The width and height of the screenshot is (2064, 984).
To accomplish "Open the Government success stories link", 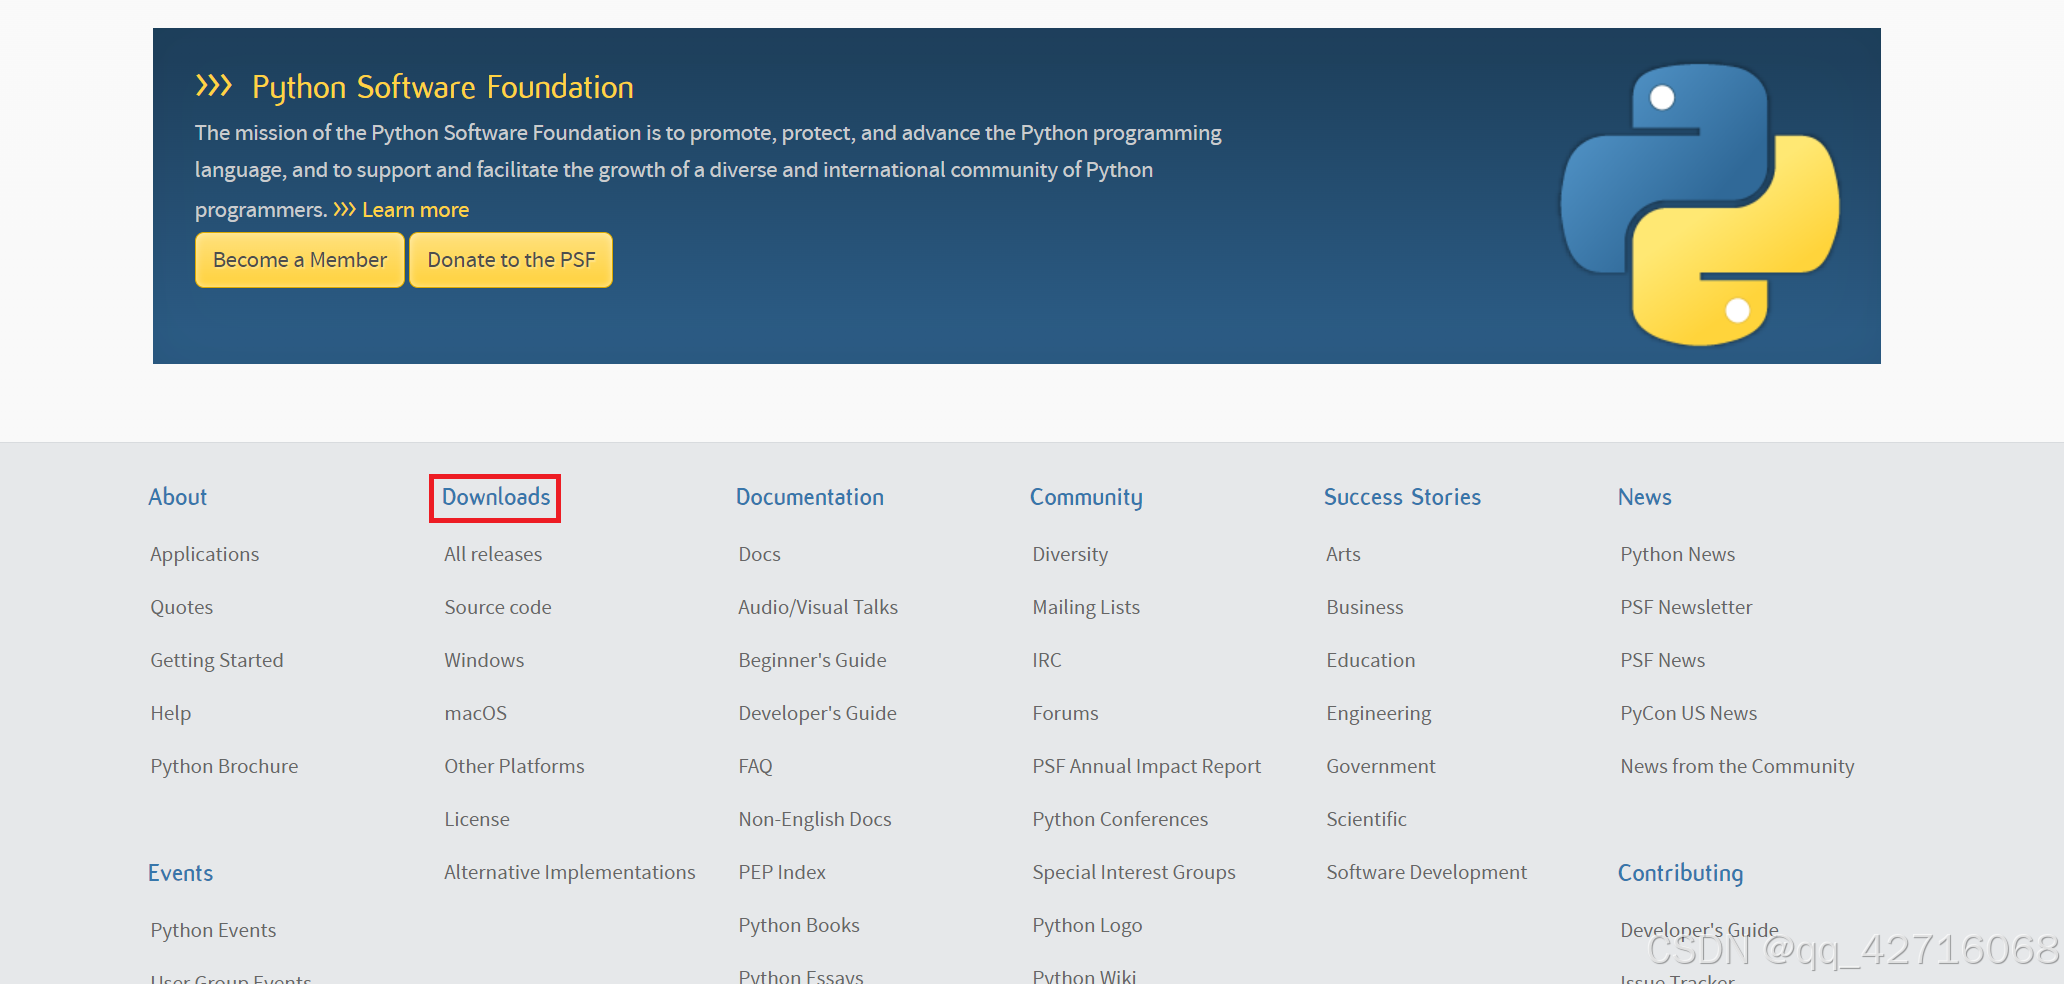I will pos(1381,766).
